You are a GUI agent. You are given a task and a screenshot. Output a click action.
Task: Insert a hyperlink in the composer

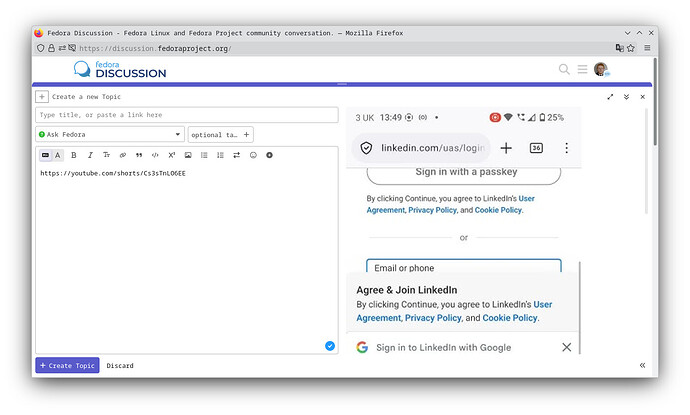pos(123,155)
